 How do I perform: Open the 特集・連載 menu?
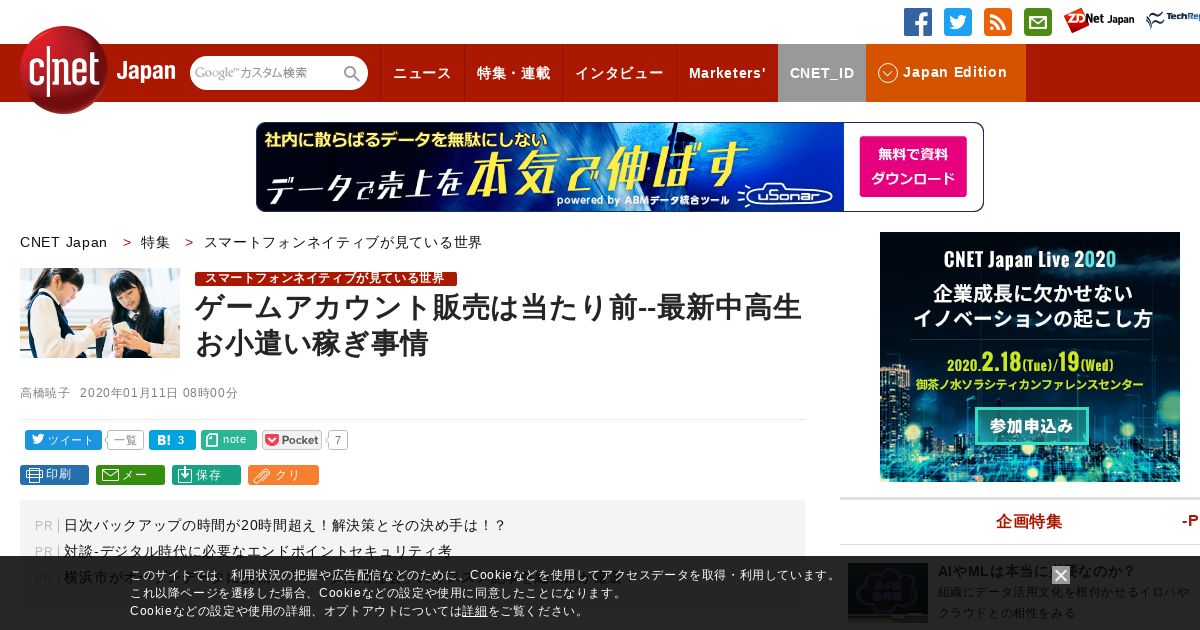513,73
